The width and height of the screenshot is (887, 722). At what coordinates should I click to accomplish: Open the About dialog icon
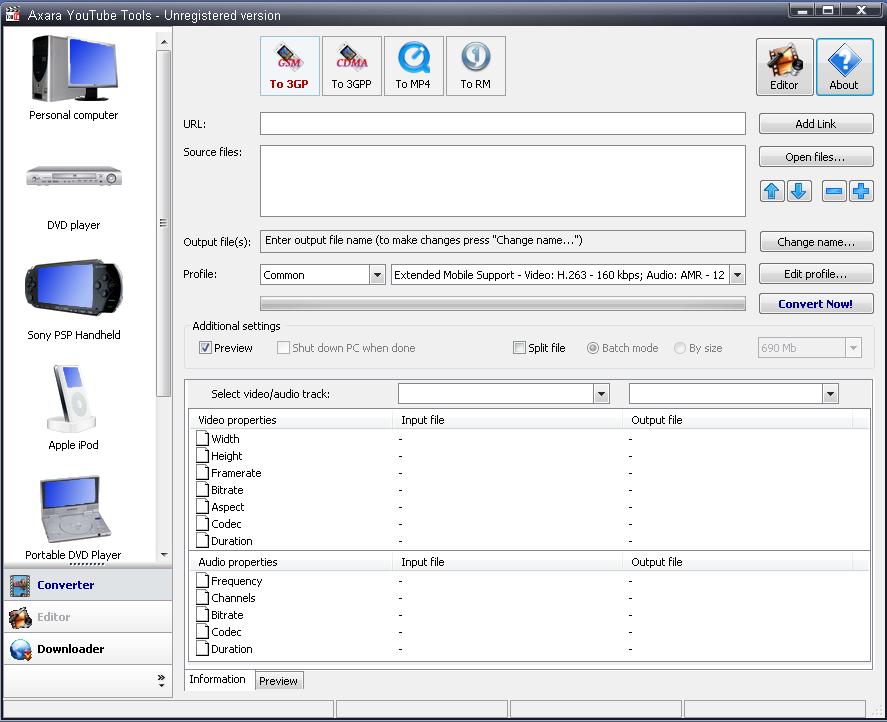click(x=845, y=67)
